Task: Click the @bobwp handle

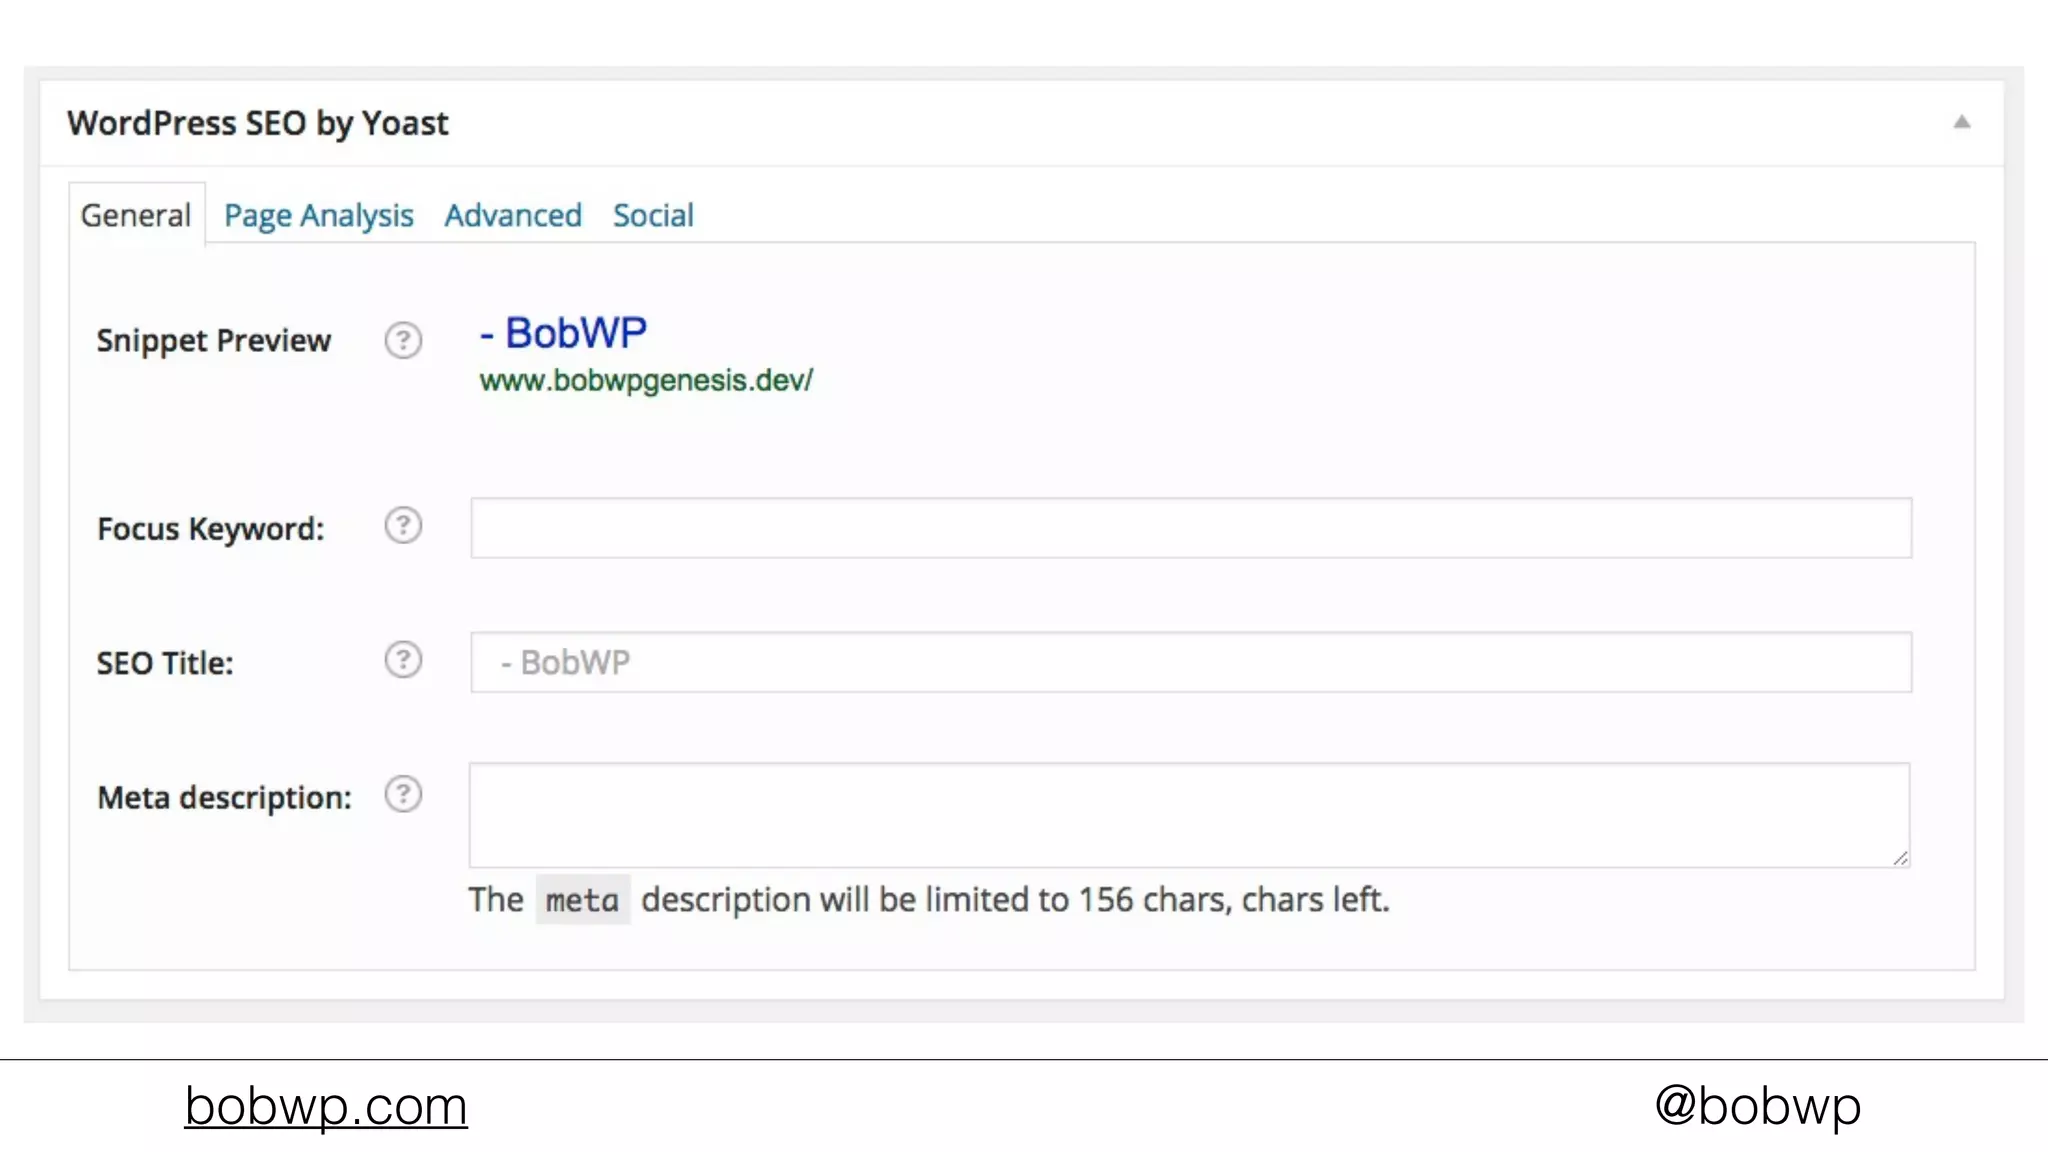Action: [1757, 1106]
